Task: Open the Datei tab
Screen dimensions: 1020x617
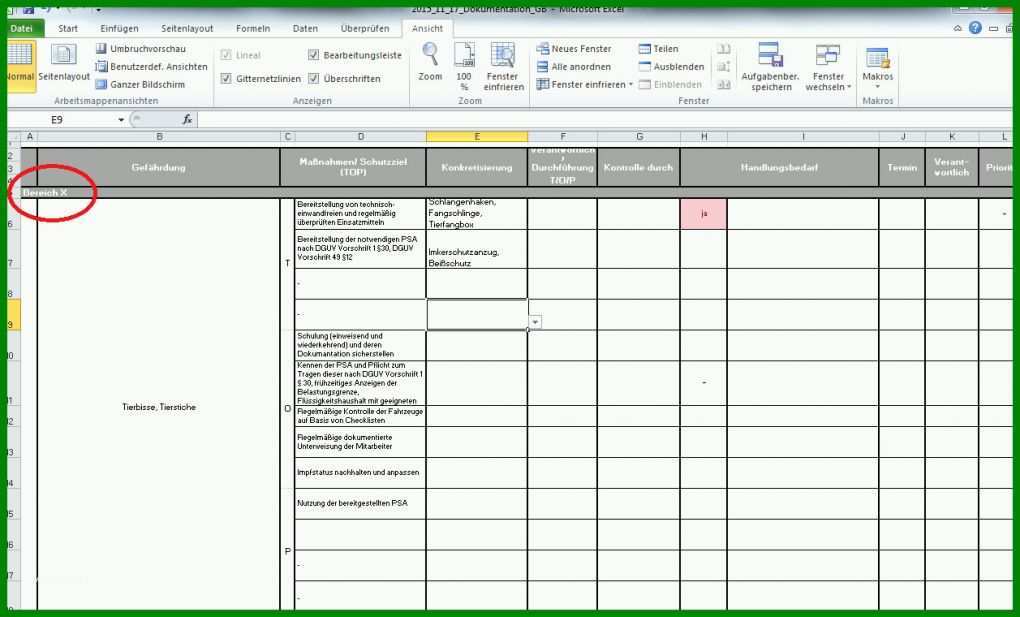Action: point(22,28)
